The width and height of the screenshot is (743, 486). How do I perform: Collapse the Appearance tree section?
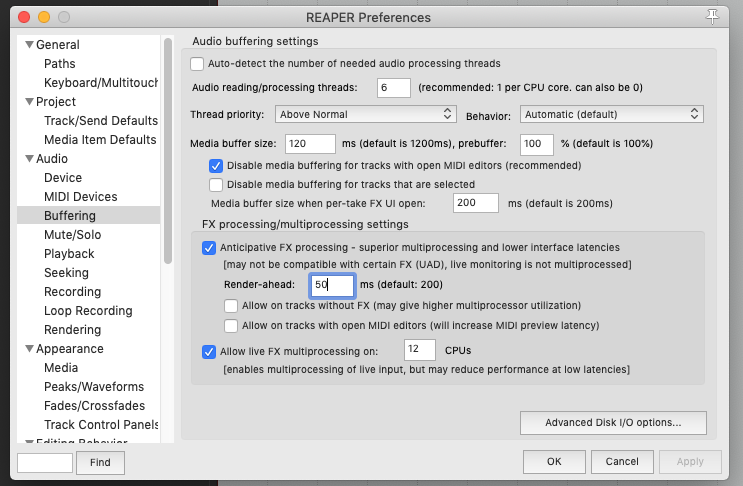29,349
